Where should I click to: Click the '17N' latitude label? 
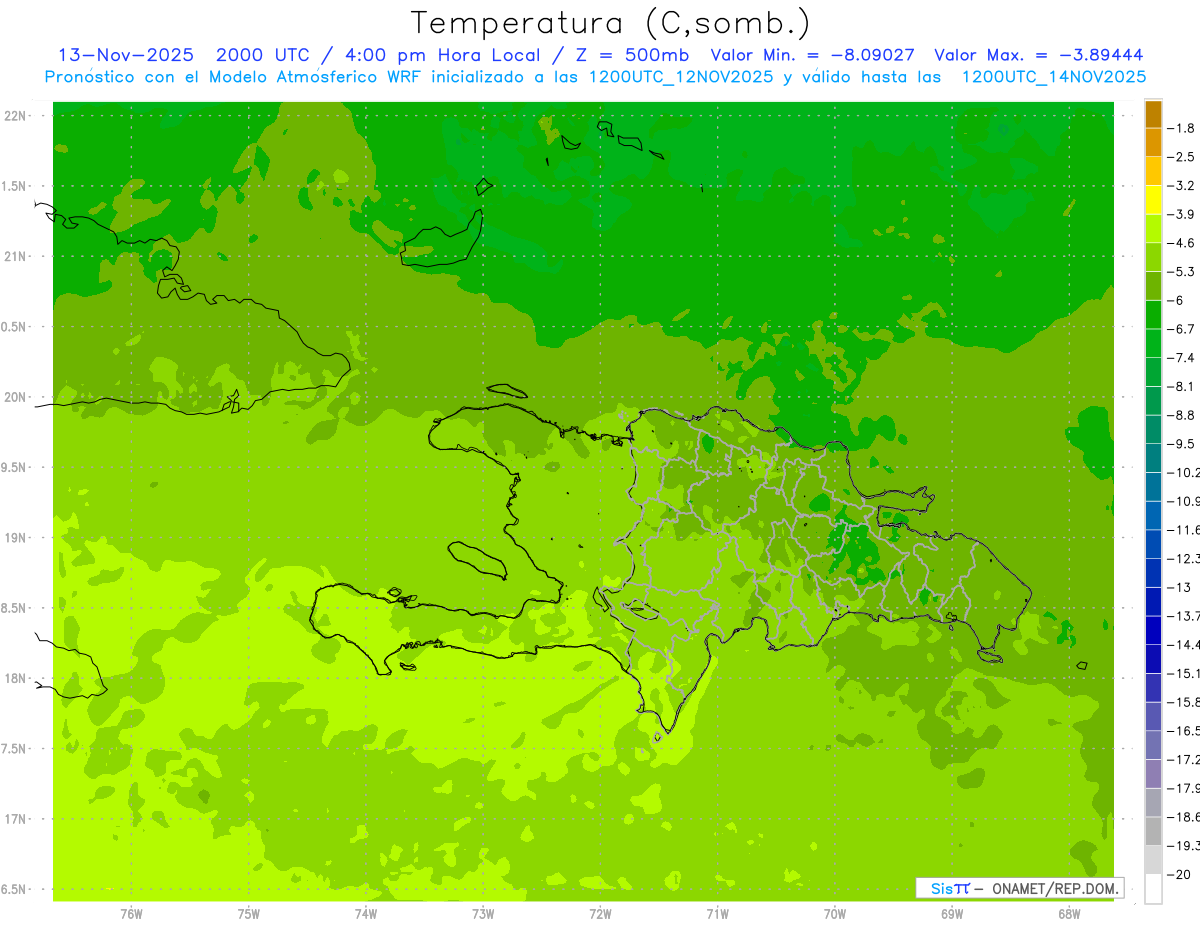[15, 820]
